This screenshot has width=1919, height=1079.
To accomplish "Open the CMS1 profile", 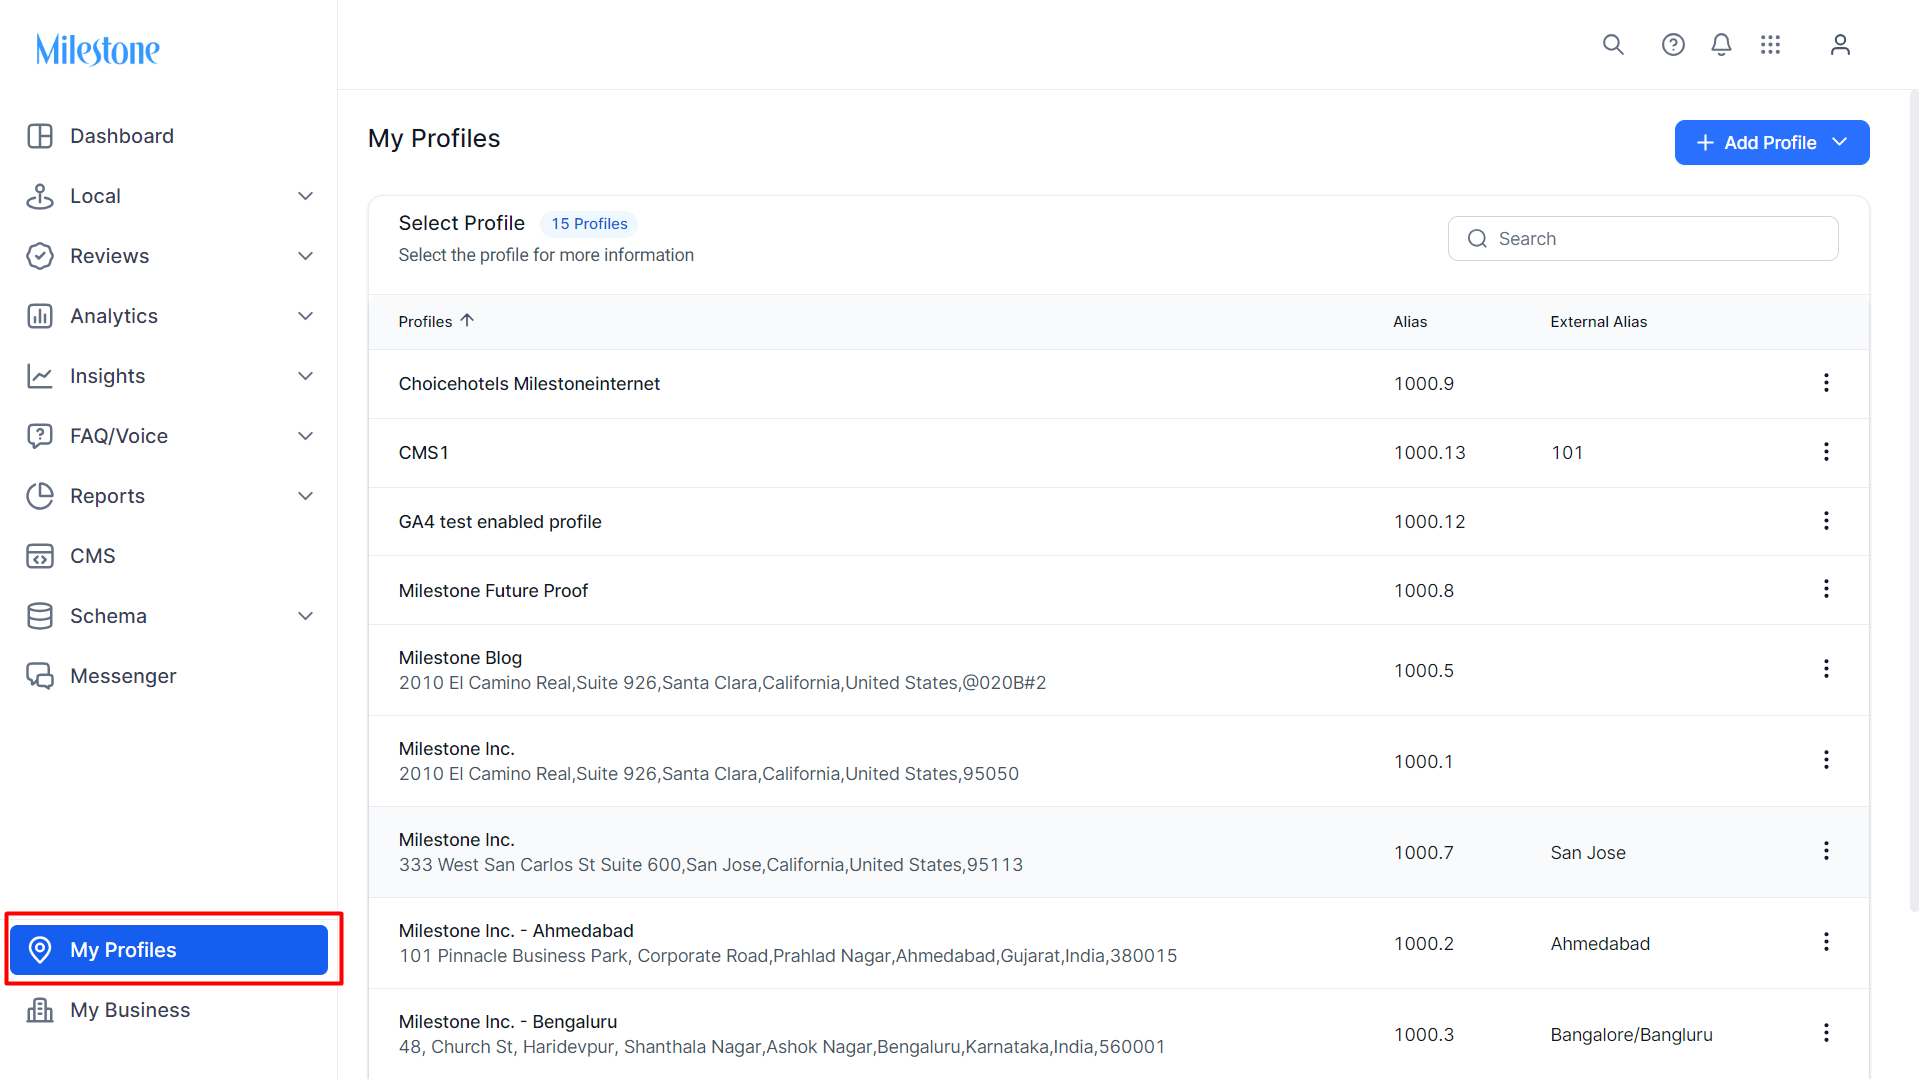I will 424,453.
